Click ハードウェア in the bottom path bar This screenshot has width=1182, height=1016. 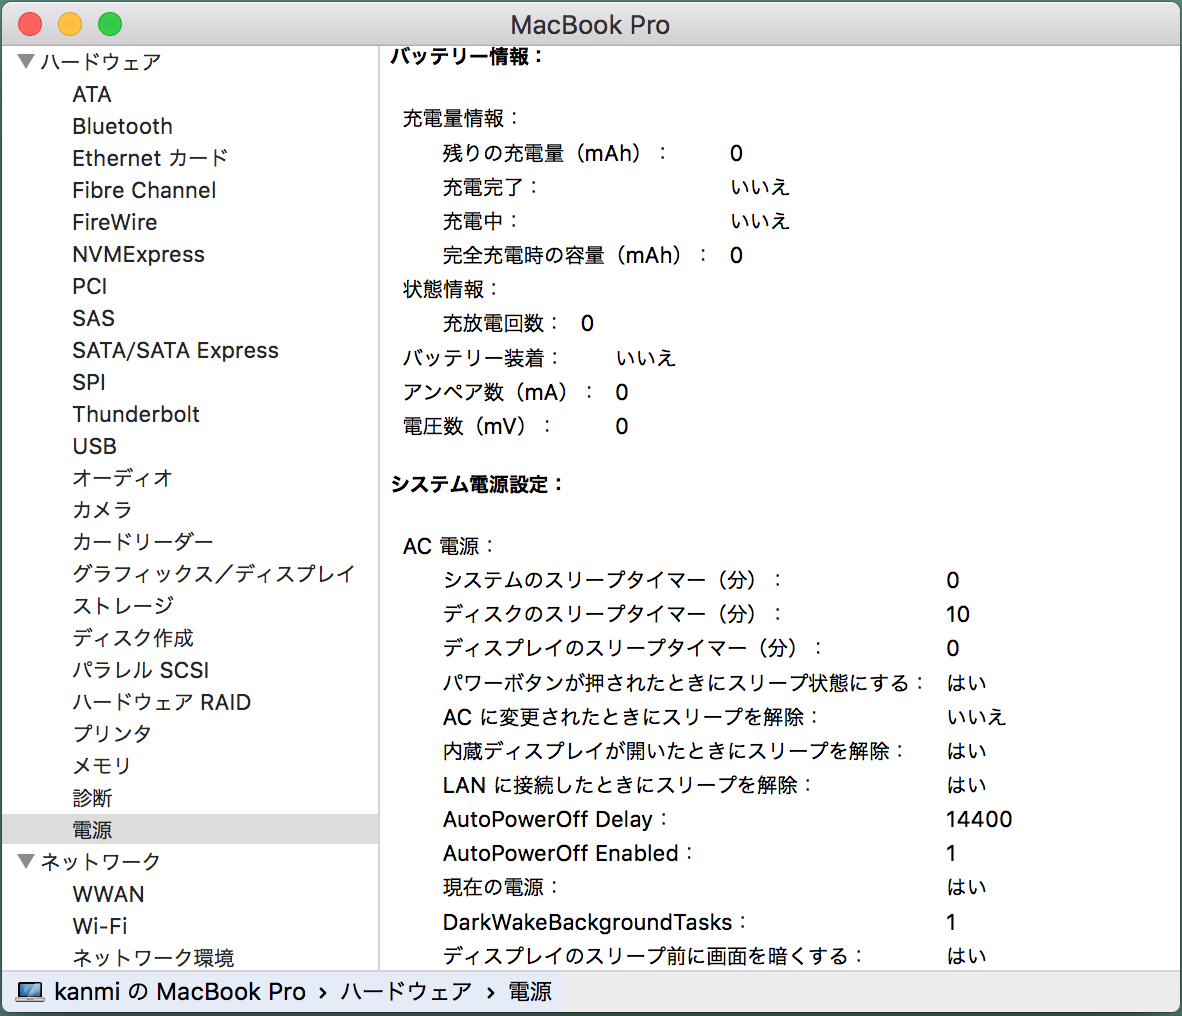(x=406, y=992)
